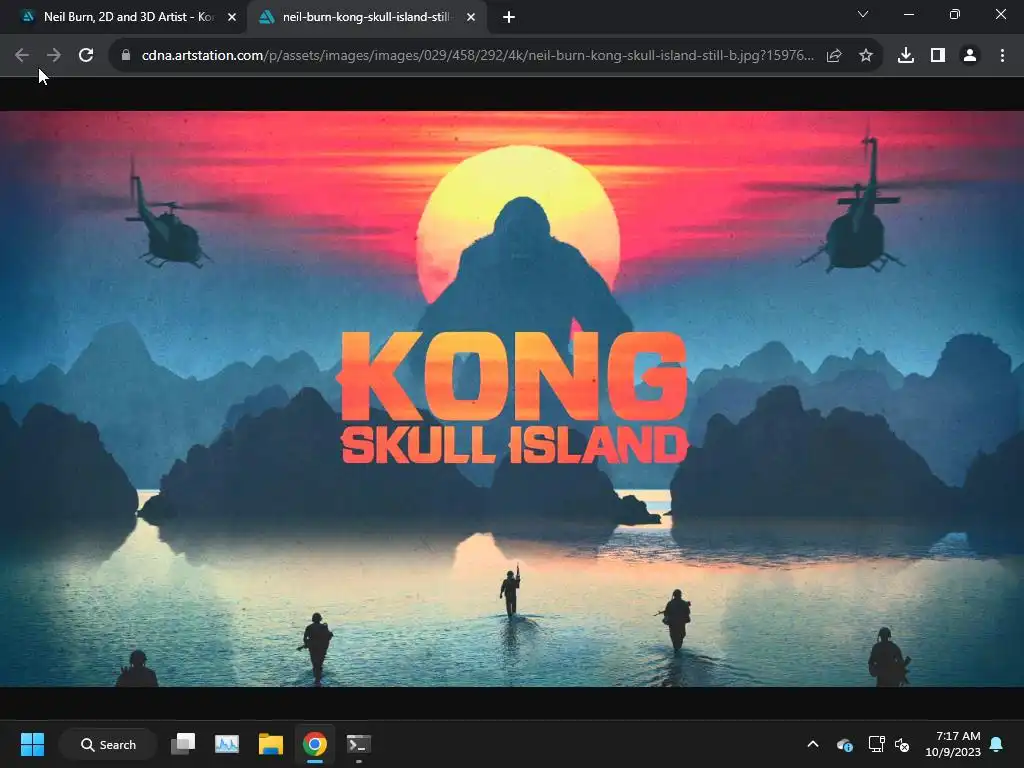Open the terminal taskbar app

(359, 744)
